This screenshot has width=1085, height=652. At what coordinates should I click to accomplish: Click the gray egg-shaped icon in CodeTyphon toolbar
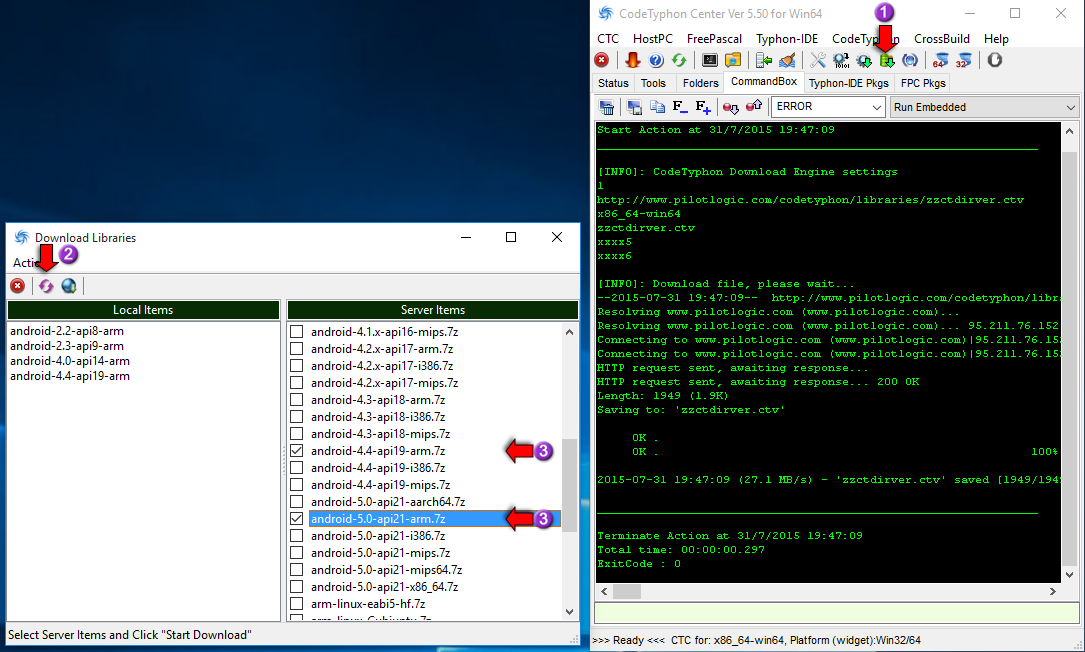click(994, 60)
